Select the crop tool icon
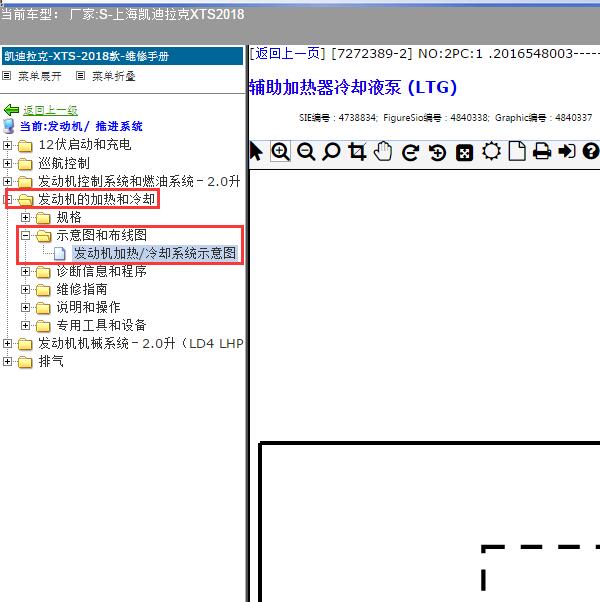This screenshot has height=602, width=600. (x=357, y=151)
